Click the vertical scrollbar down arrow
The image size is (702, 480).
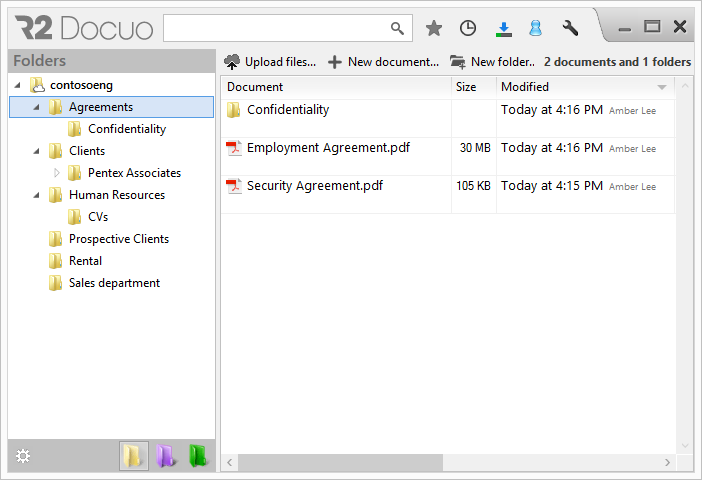coord(685,445)
